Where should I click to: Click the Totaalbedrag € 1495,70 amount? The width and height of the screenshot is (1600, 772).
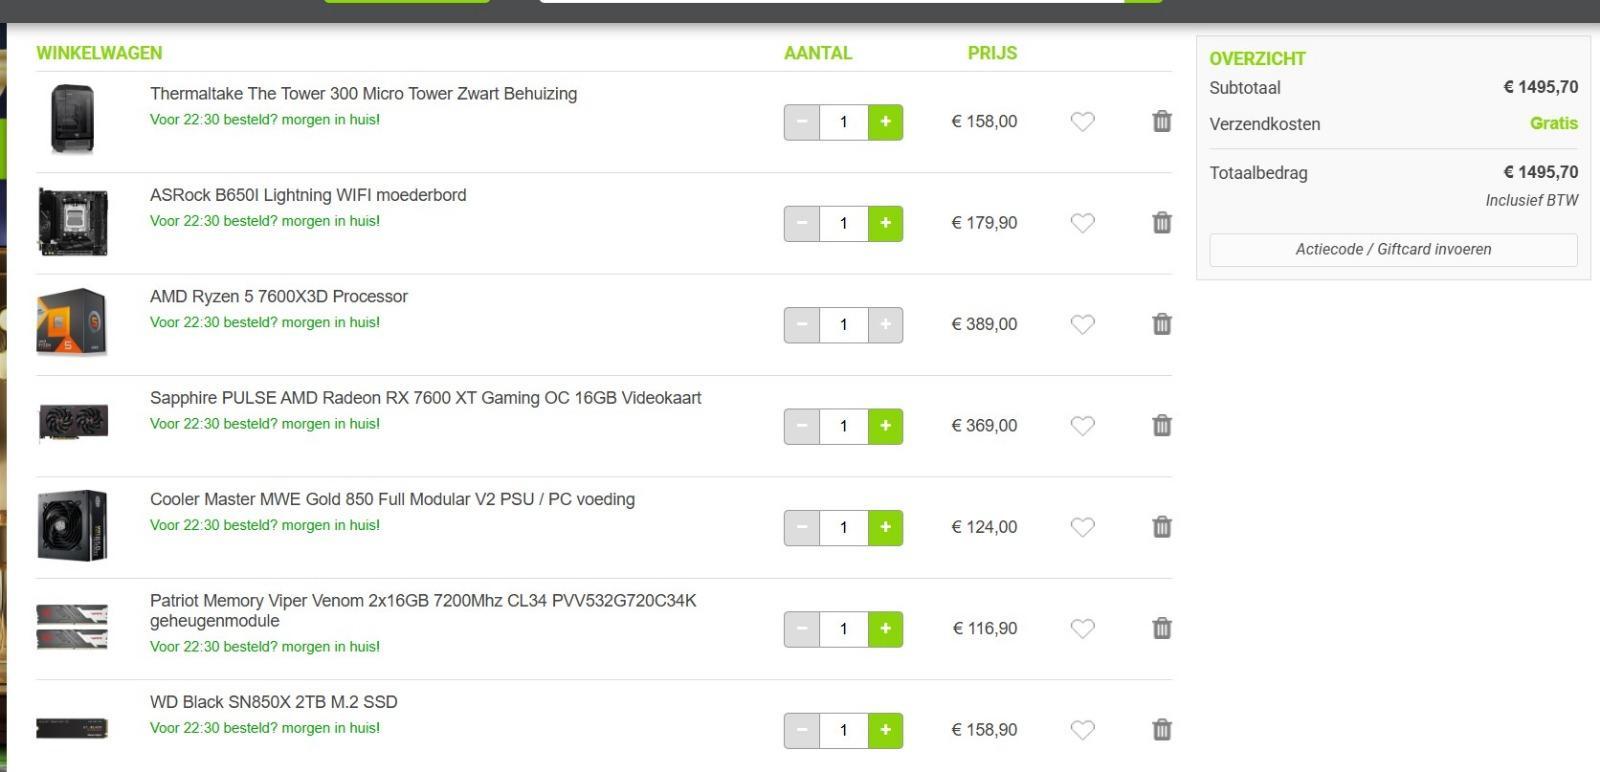coord(1540,172)
